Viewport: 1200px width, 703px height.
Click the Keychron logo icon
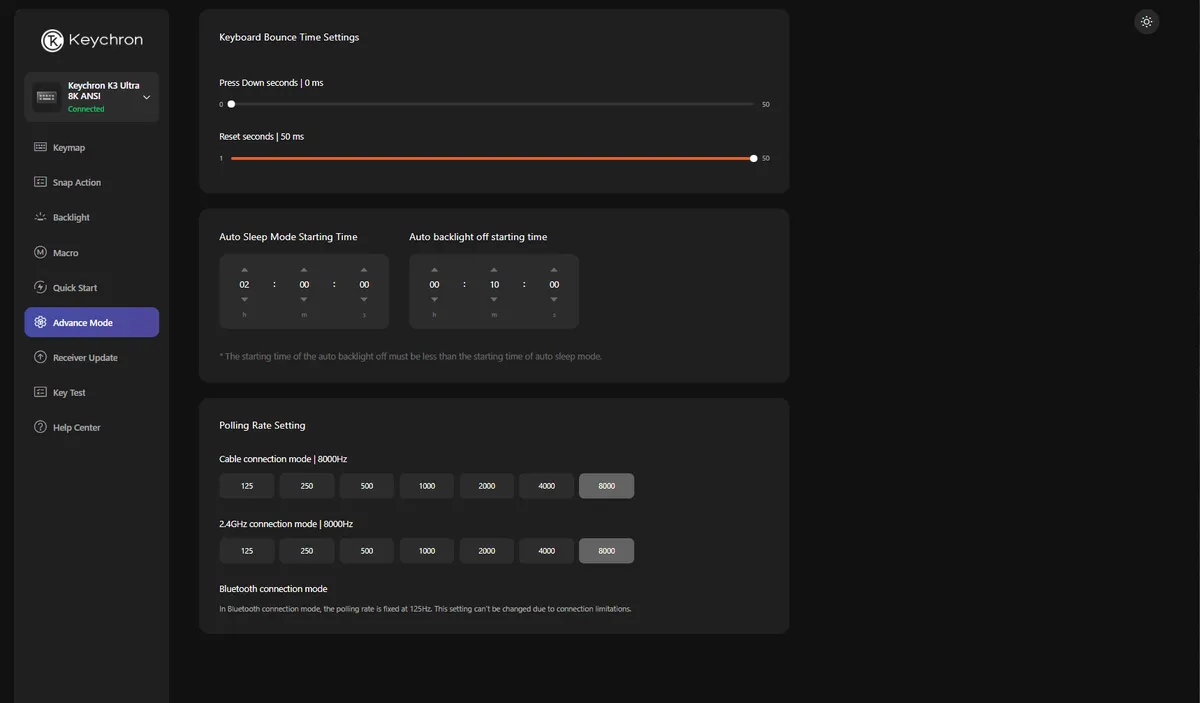click(x=52, y=40)
